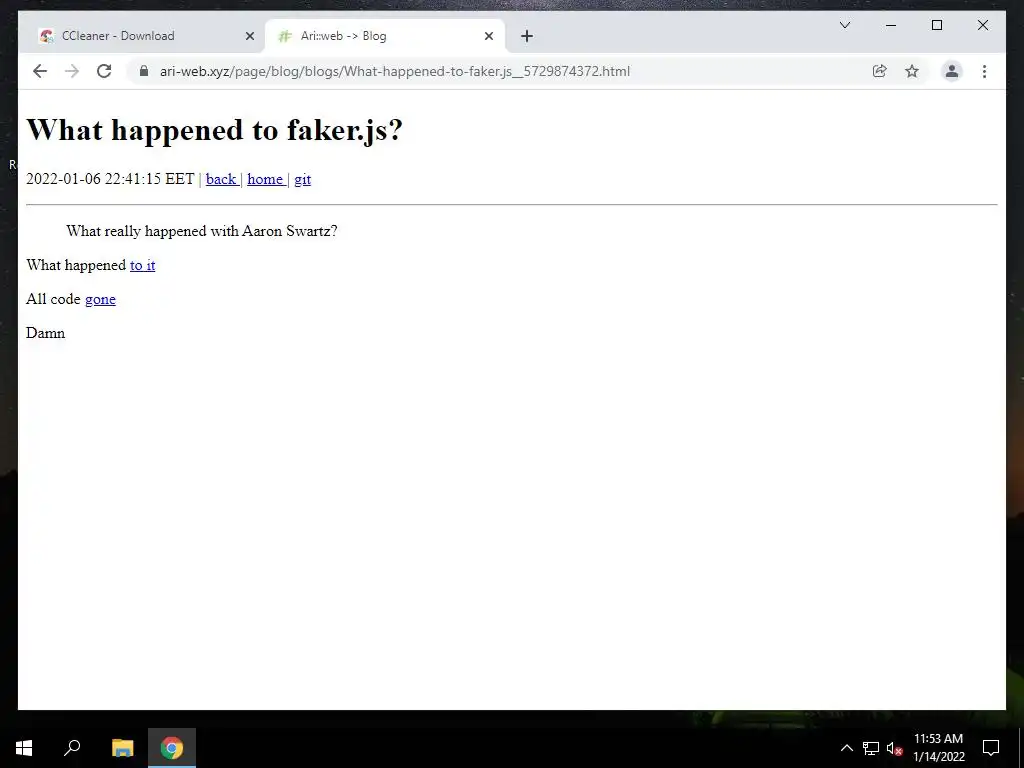Open the clock showing 11:53 AM
The height and width of the screenshot is (768, 1024).
[938, 748]
